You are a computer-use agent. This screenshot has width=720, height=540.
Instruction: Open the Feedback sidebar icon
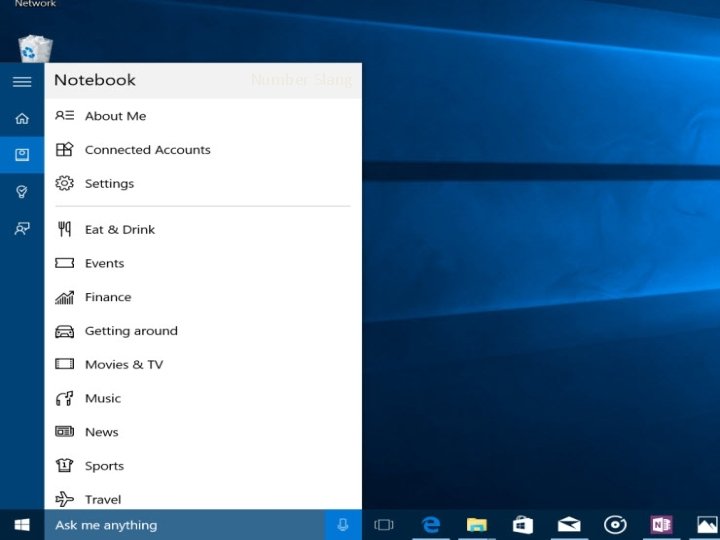22,228
